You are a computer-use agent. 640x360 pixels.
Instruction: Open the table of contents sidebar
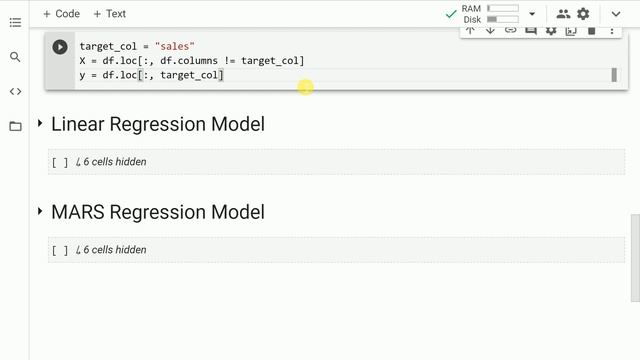tap(15, 22)
